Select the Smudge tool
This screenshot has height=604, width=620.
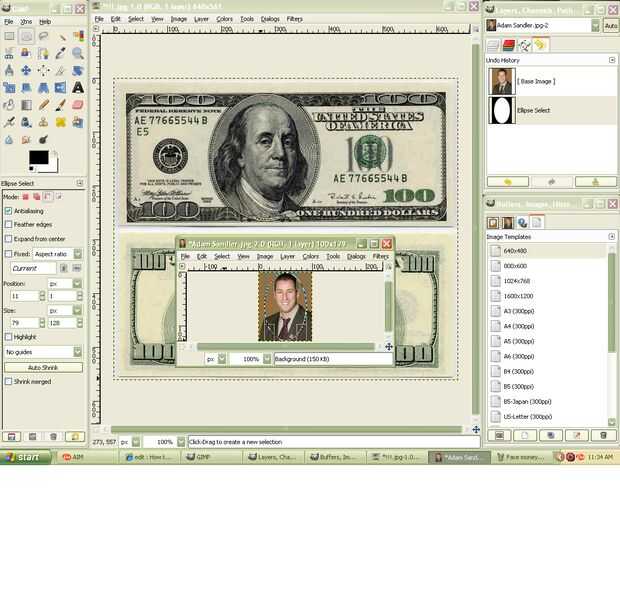[x=26, y=140]
